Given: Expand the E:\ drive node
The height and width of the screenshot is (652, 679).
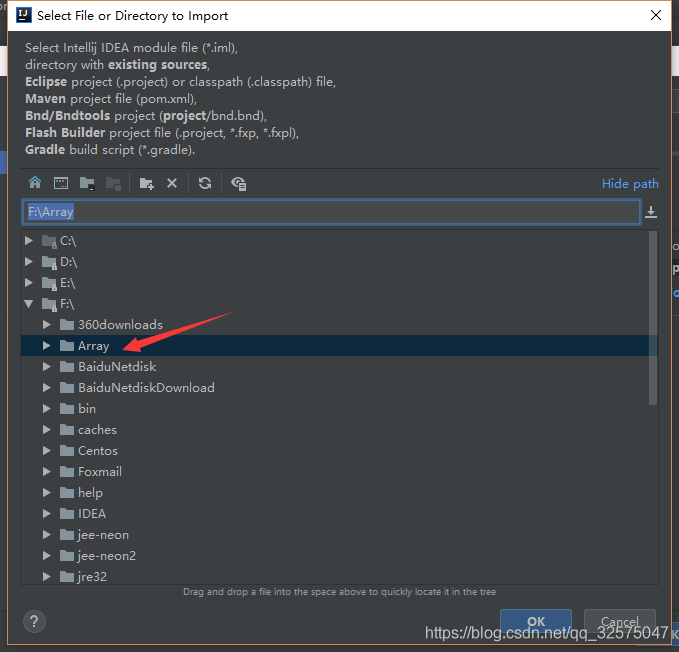Looking at the screenshot, I should coord(29,283).
